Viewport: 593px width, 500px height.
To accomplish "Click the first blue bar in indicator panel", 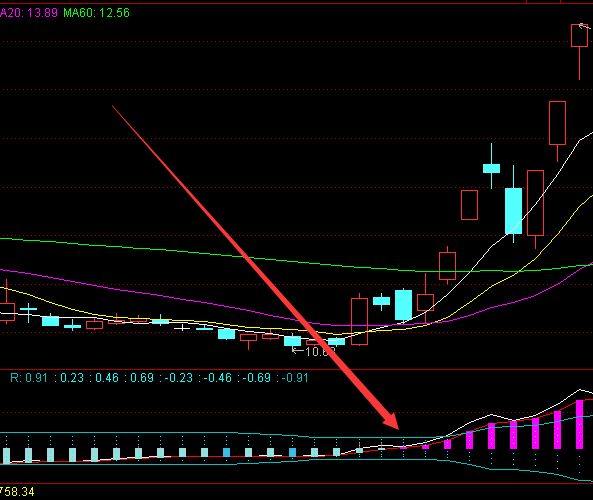I will [x=227, y=452].
